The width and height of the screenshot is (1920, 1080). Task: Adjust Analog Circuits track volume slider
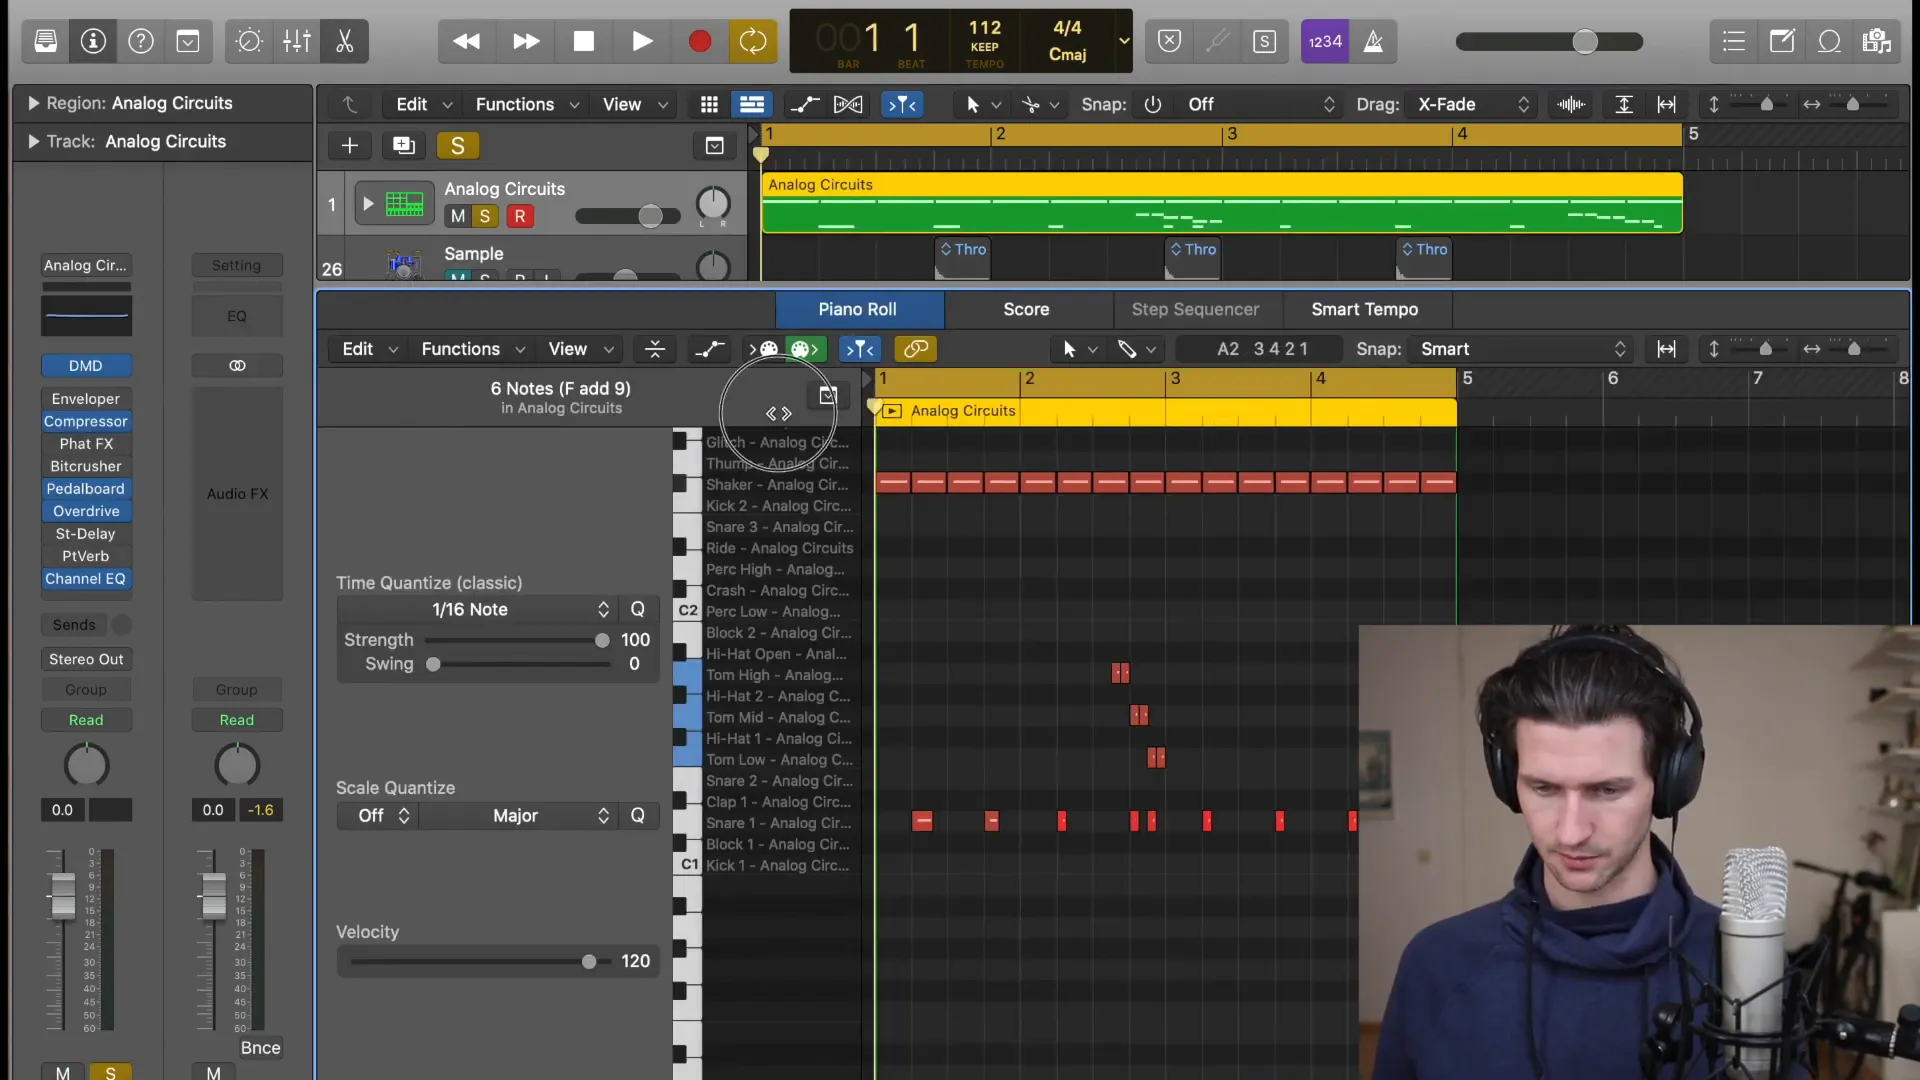[650, 216]
